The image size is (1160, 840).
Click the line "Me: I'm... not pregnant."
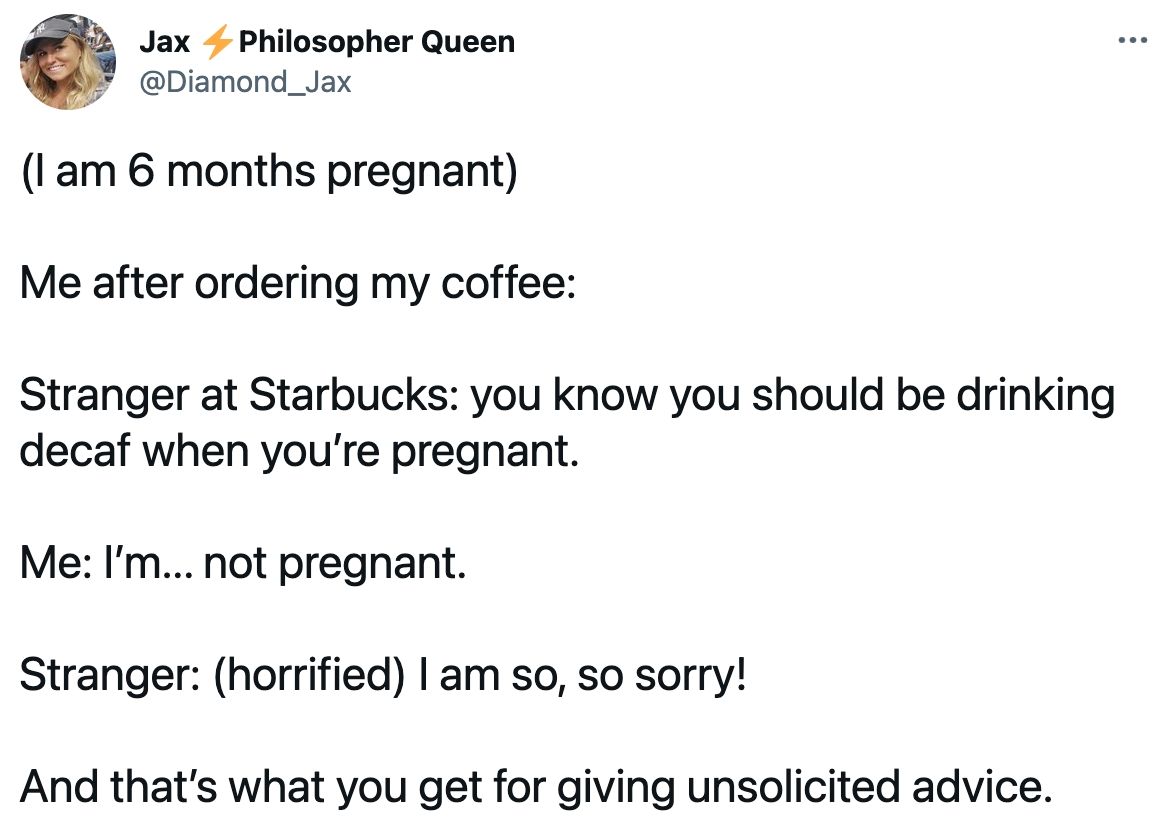(x=243, y=562)
